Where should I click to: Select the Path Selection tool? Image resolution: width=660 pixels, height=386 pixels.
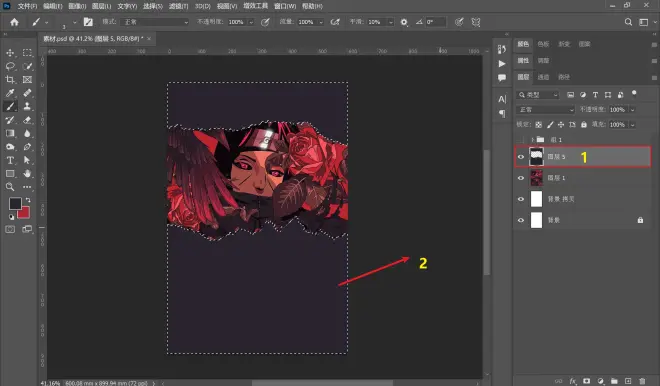[x=27, y=160]
